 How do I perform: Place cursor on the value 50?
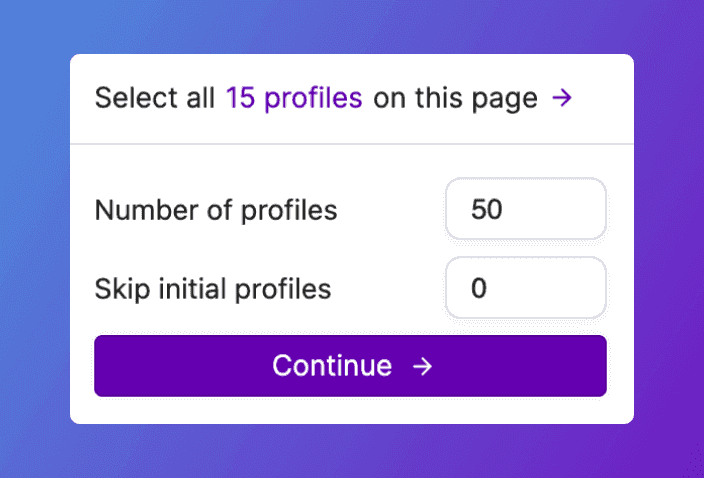(486, 209)
